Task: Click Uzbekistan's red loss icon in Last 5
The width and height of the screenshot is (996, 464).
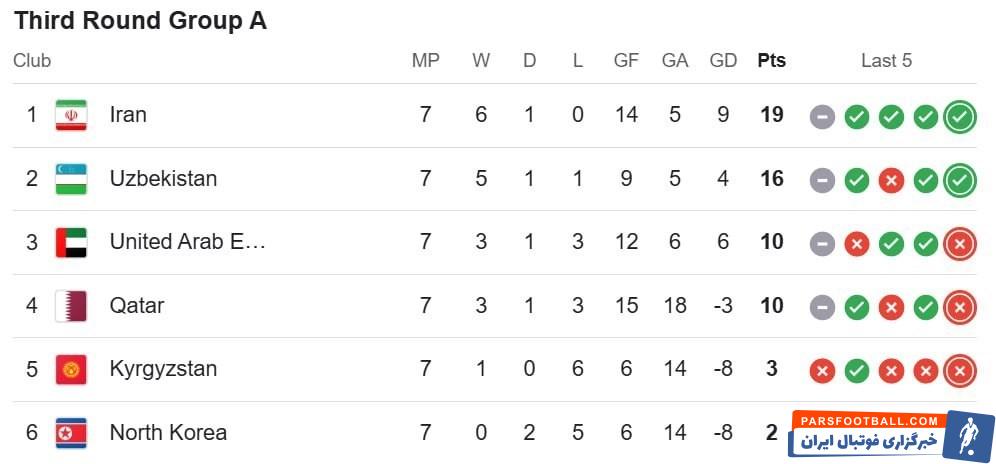Action: coord(891,181)
